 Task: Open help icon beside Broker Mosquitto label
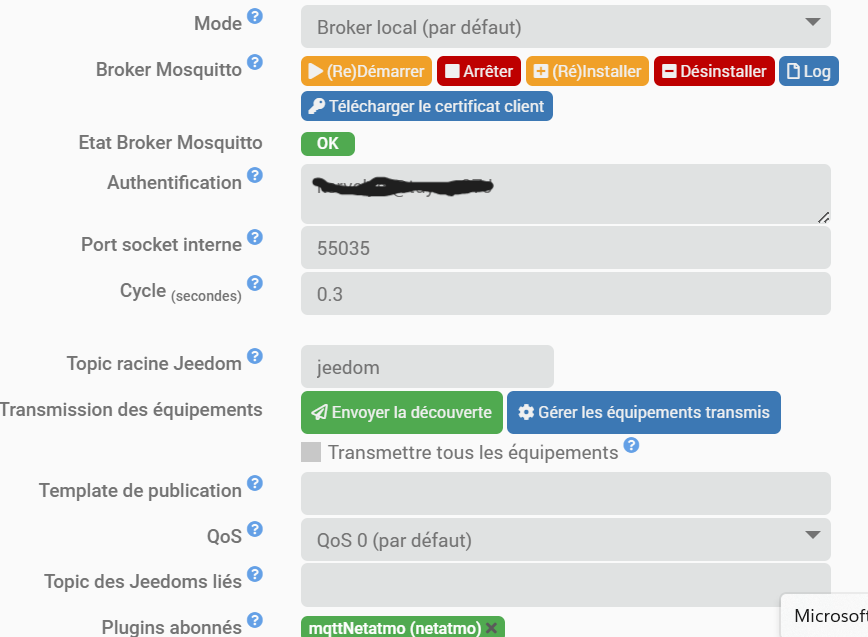[255, 62]
